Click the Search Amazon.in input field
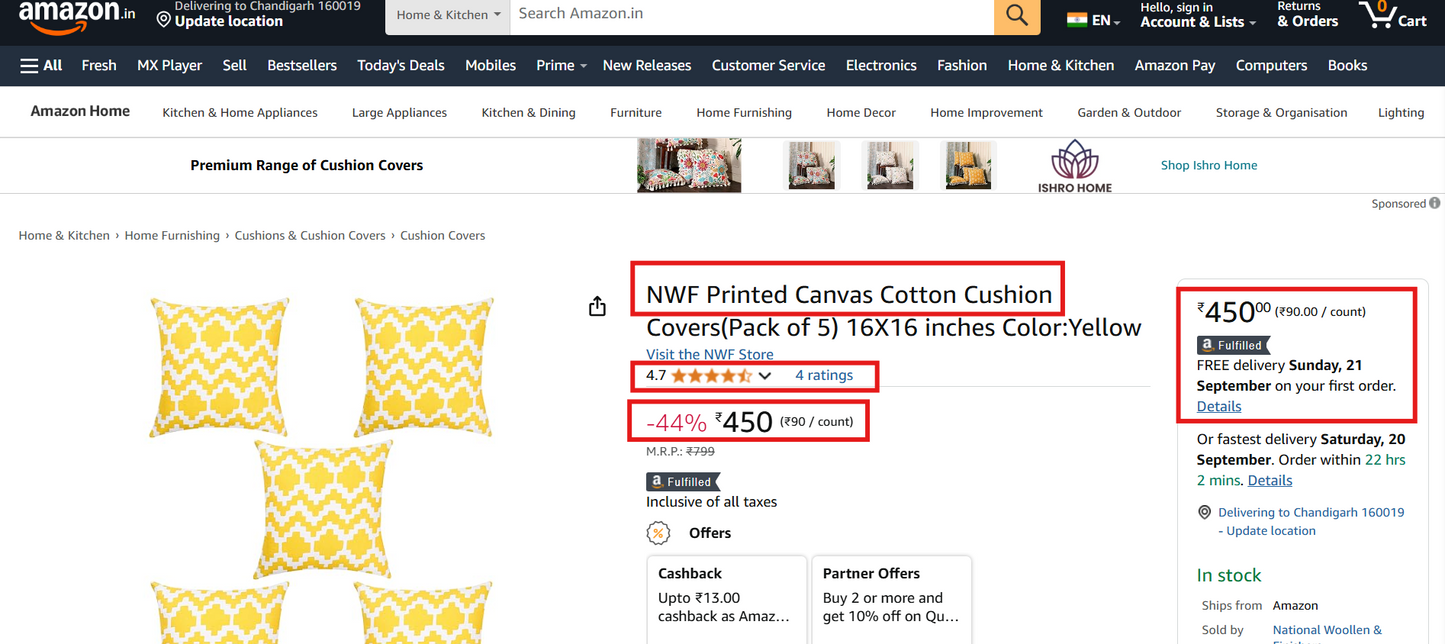1445x644 pixels. (x=751, y=14)
